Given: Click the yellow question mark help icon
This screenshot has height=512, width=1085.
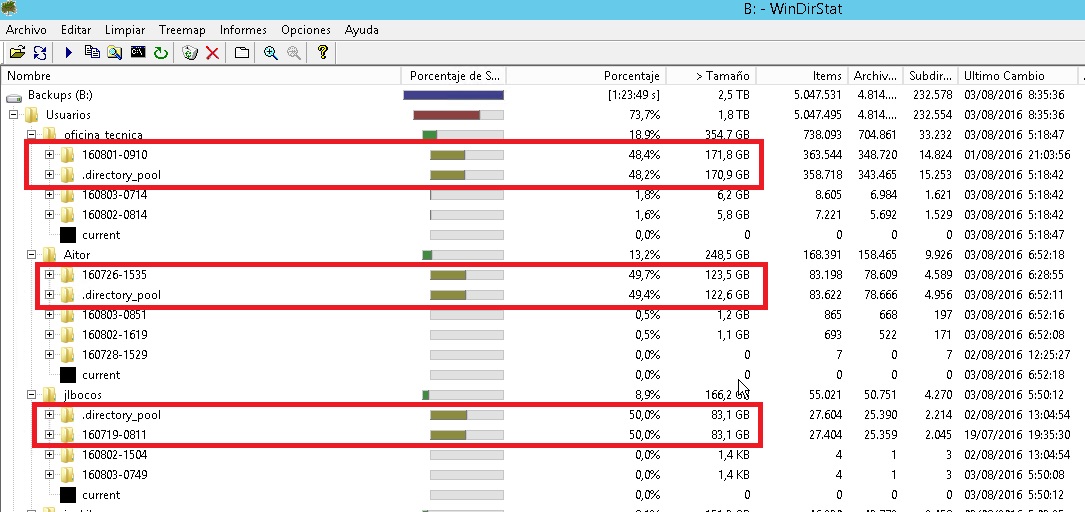Looking at the screenshot, I should click(x=322, y=52).
